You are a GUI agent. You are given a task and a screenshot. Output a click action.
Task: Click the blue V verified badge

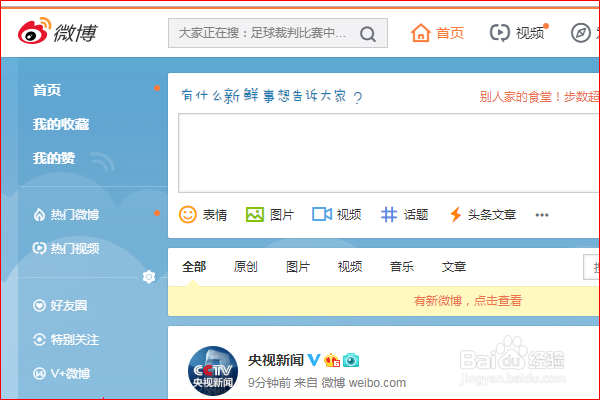[x=314, y=360]
